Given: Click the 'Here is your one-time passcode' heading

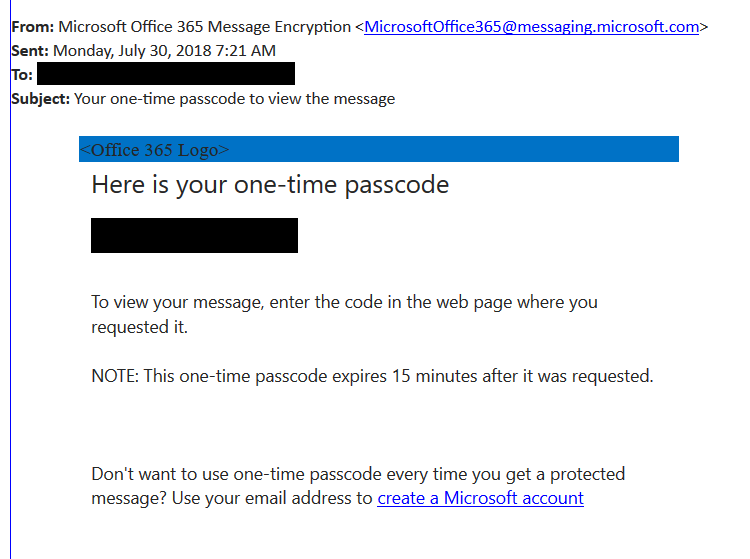Looking at the screenshot, I should tap(270, 185).
